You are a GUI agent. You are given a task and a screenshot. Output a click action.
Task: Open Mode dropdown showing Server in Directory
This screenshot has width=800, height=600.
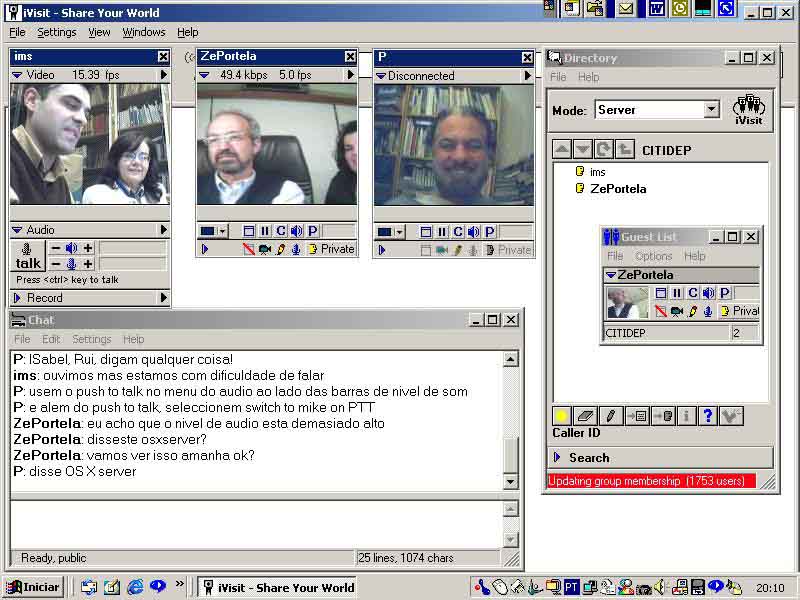point(712,109)
